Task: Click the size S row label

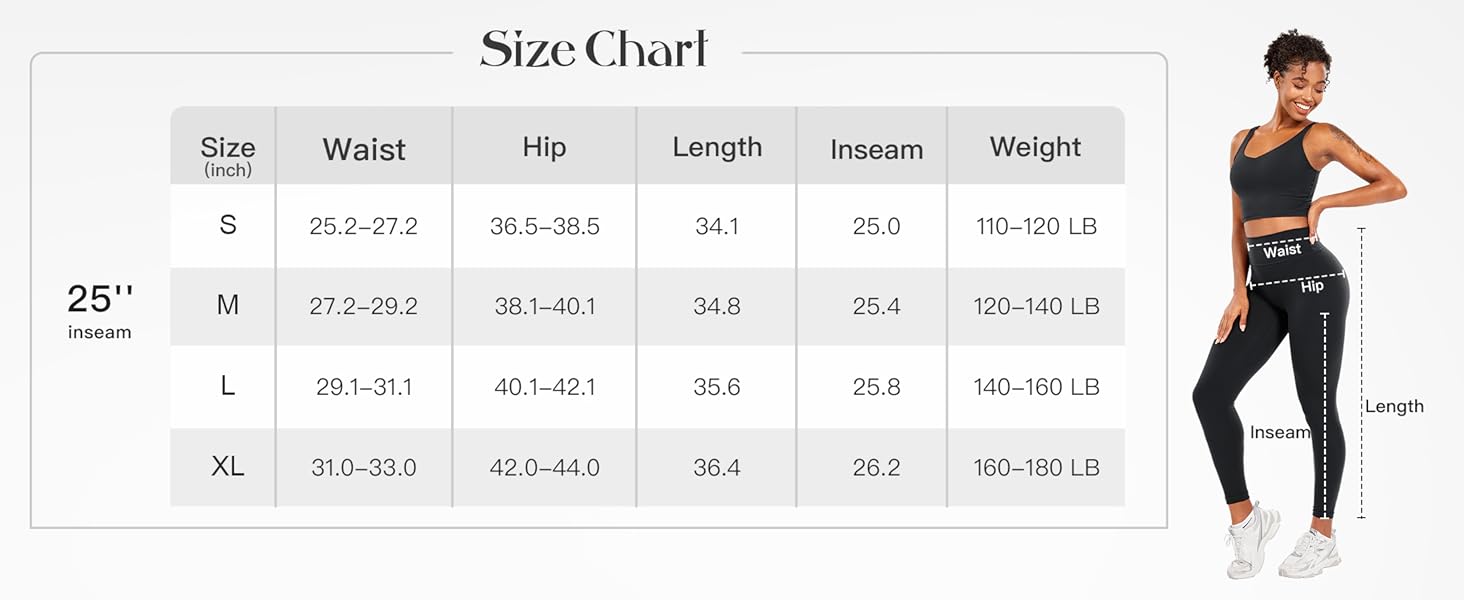Action: tap(228, 225)
